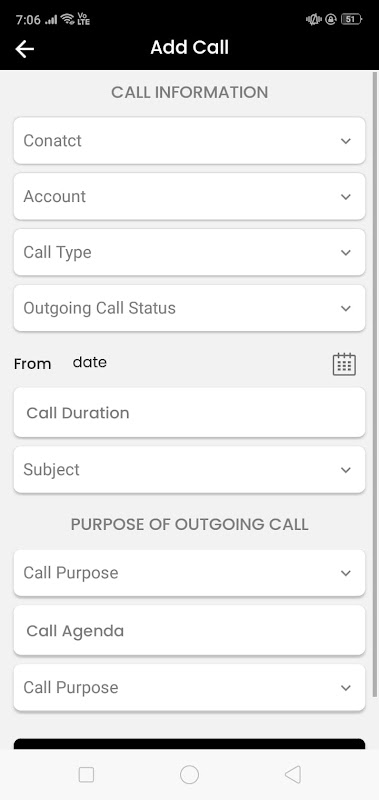Open the calendar date picker icon

coord(344,364)
